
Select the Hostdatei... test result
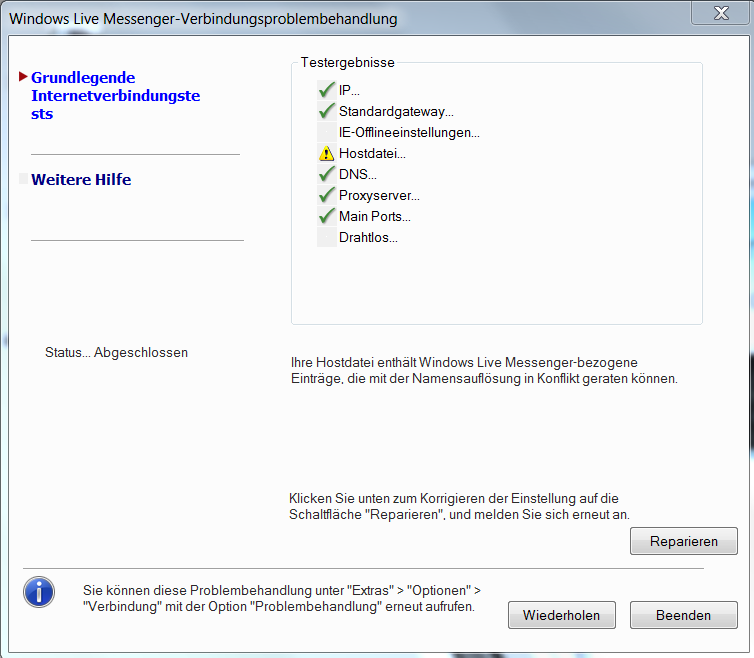point(372,153)
